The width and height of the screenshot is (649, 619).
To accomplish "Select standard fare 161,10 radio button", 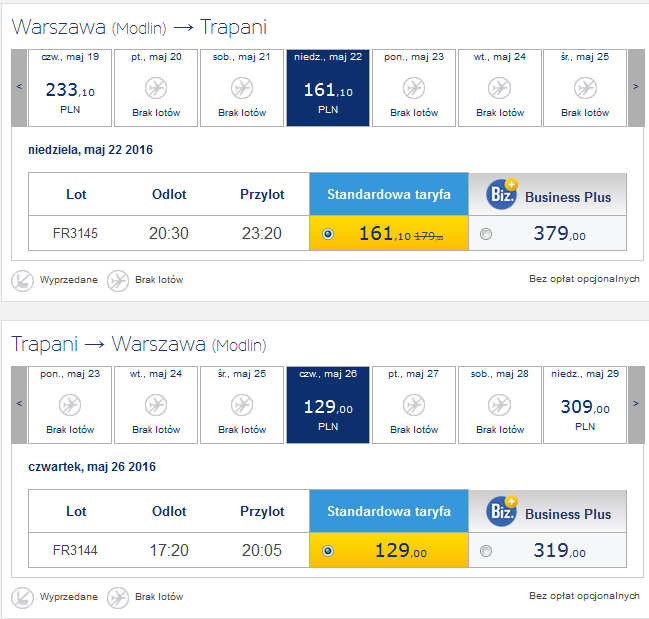I will click(x=329, y=235).
